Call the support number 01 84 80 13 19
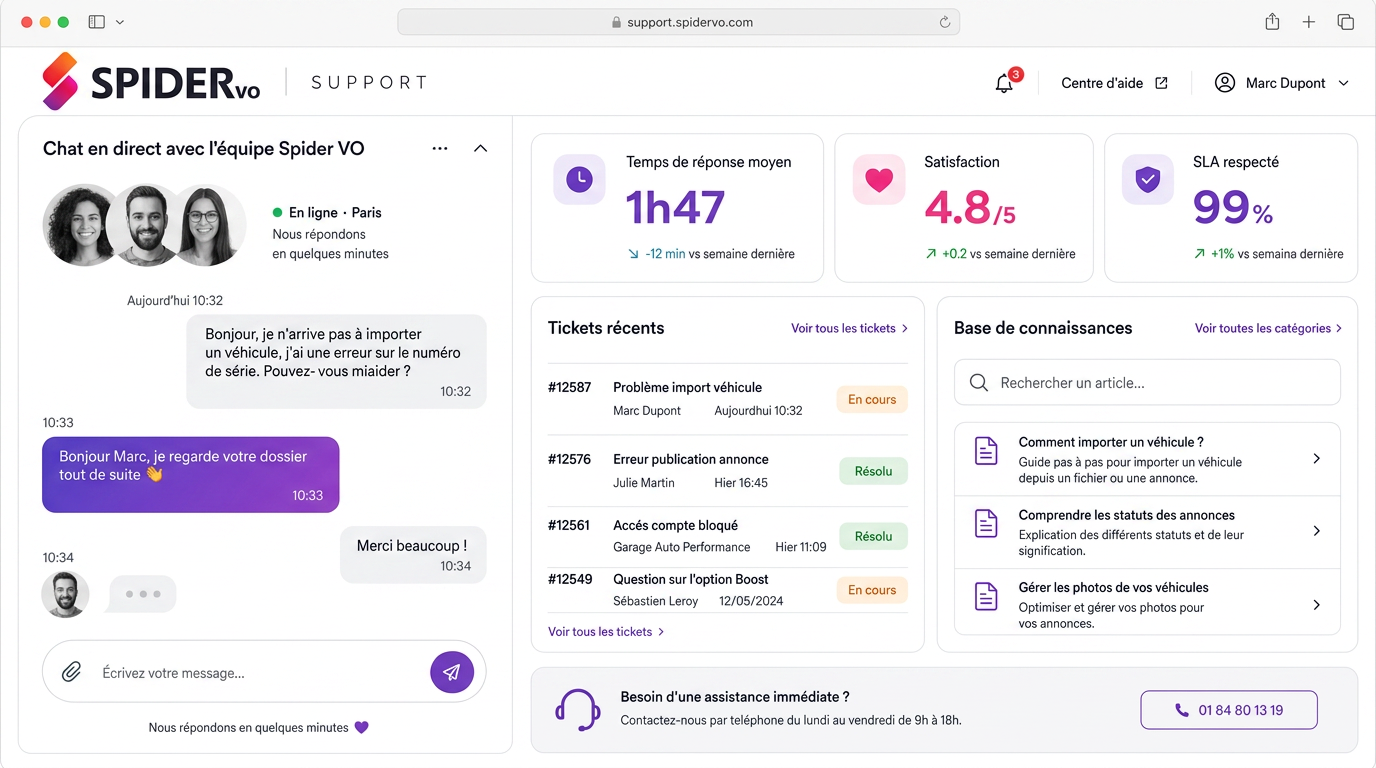Screen dimensions: 1376x768 point(1229,710)
